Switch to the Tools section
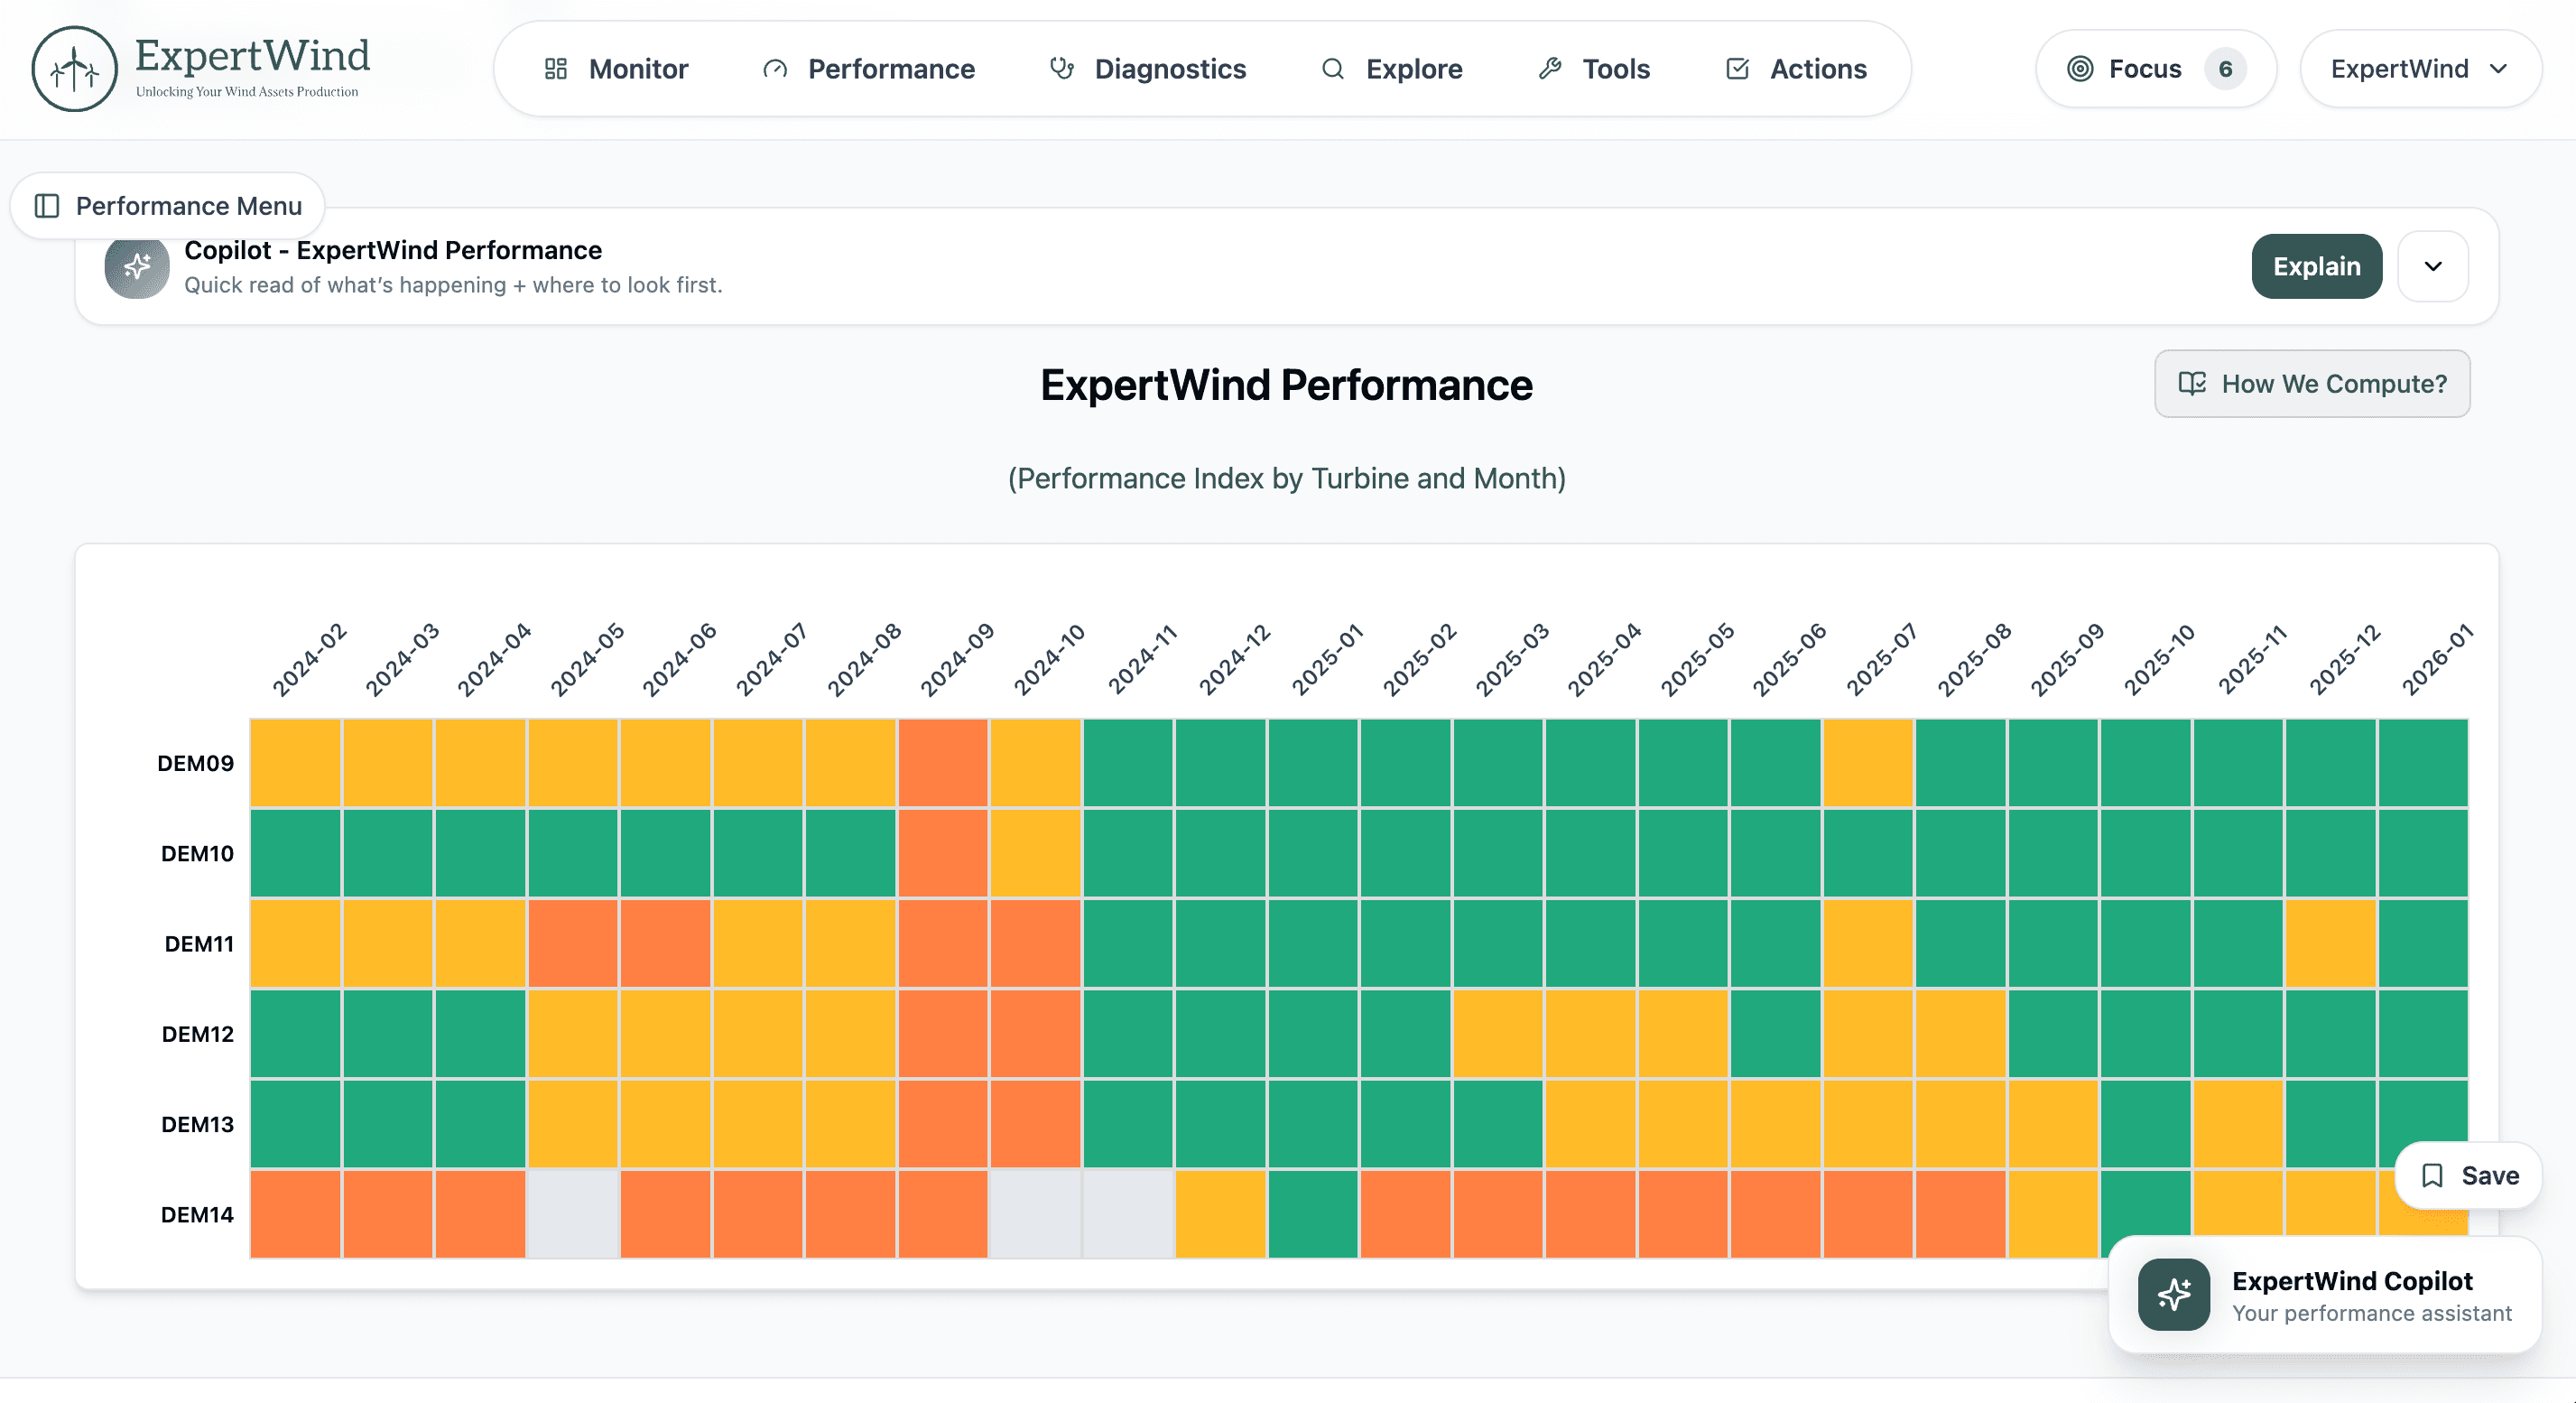 click(x=1594, y=69)
